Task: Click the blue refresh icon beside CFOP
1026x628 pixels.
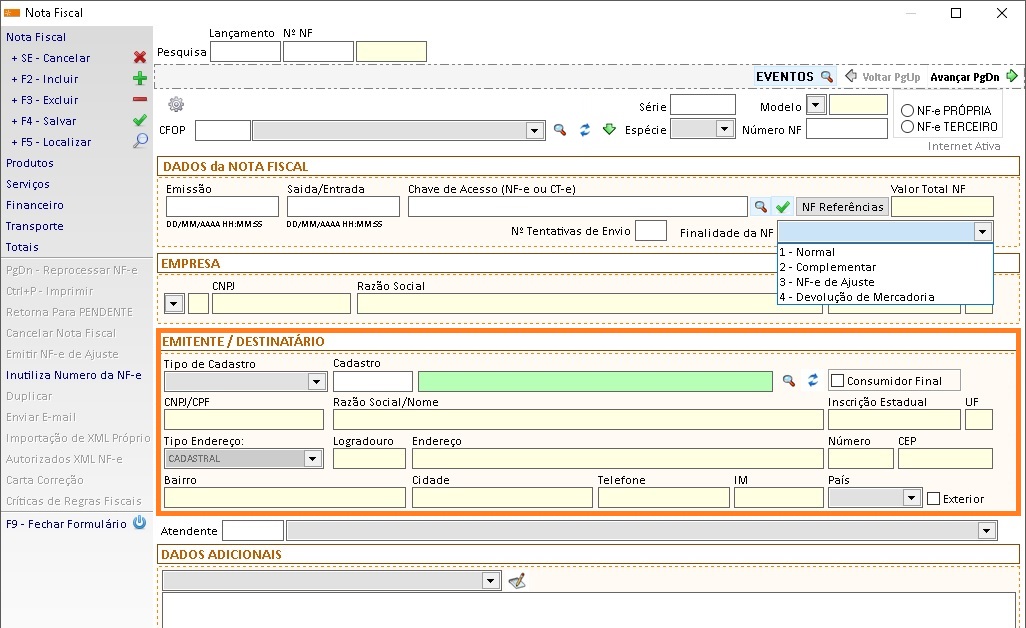Action: pyautogui.click(x=585, y=130)
